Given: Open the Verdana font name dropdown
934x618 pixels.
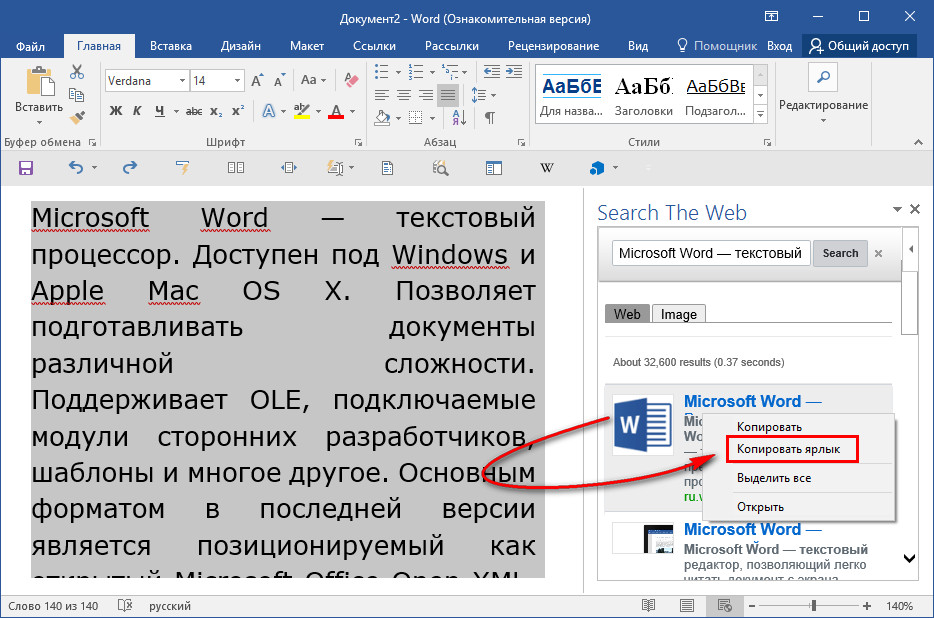Looking at the screenshot, I should click(182, 80).
